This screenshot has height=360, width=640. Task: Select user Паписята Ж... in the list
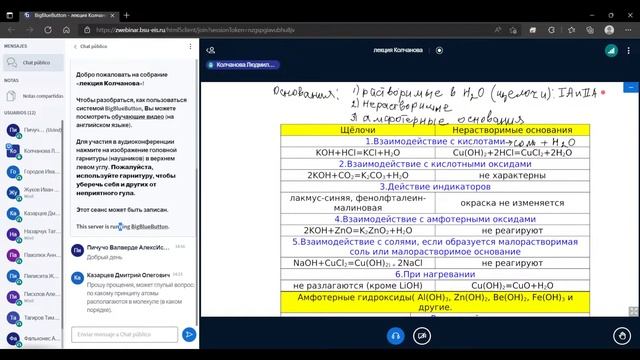point(33,276)
